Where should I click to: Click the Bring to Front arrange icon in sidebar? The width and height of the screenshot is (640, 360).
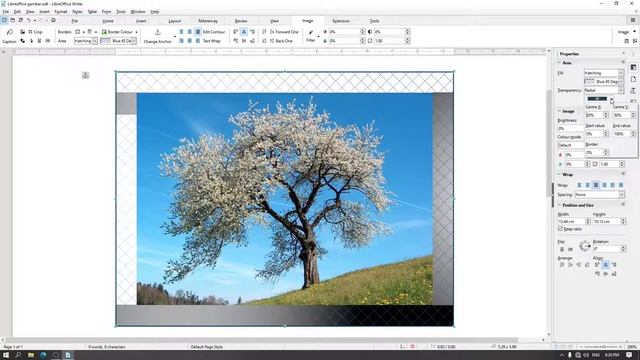tap(562, 265)
